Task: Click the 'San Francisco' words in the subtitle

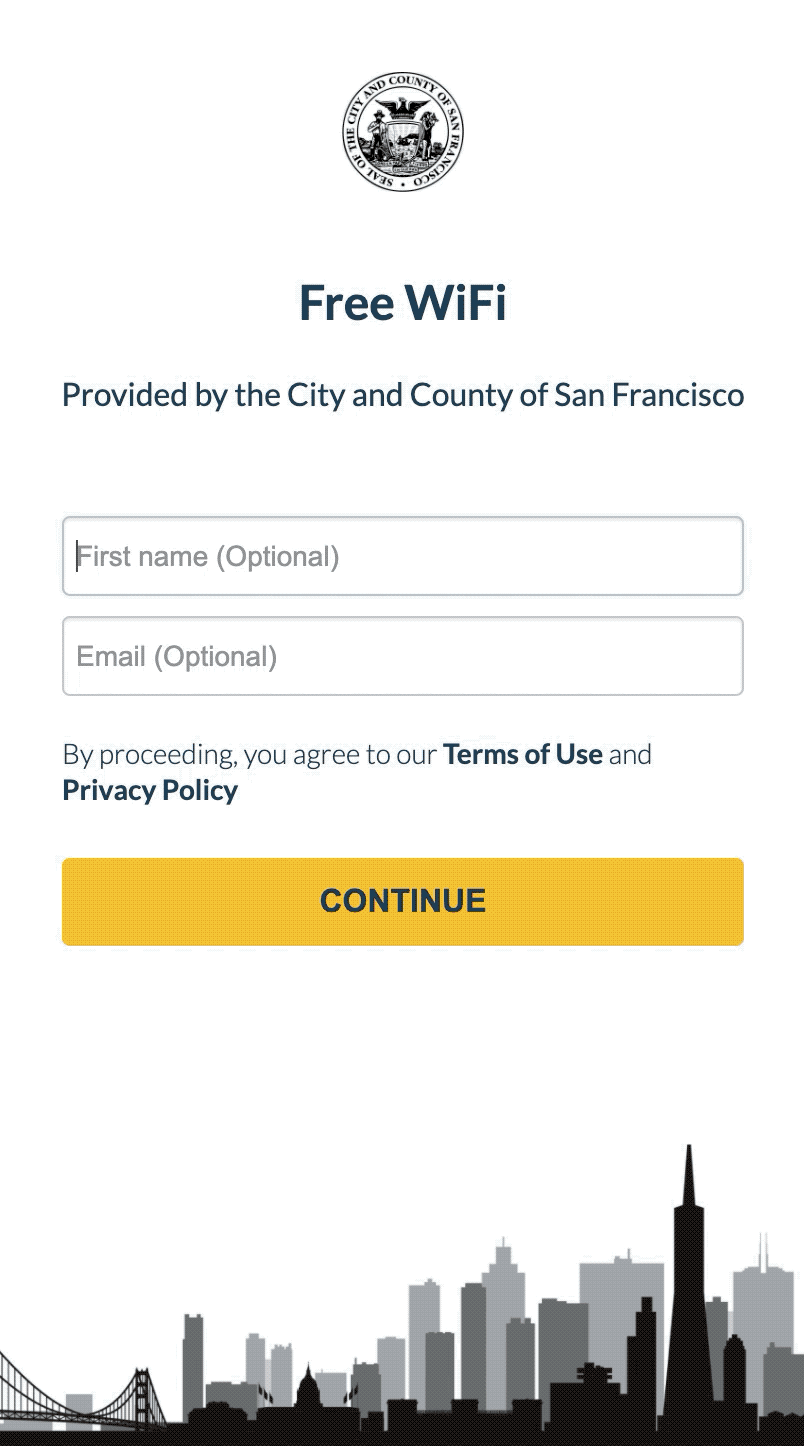Action: pos(650,395)
